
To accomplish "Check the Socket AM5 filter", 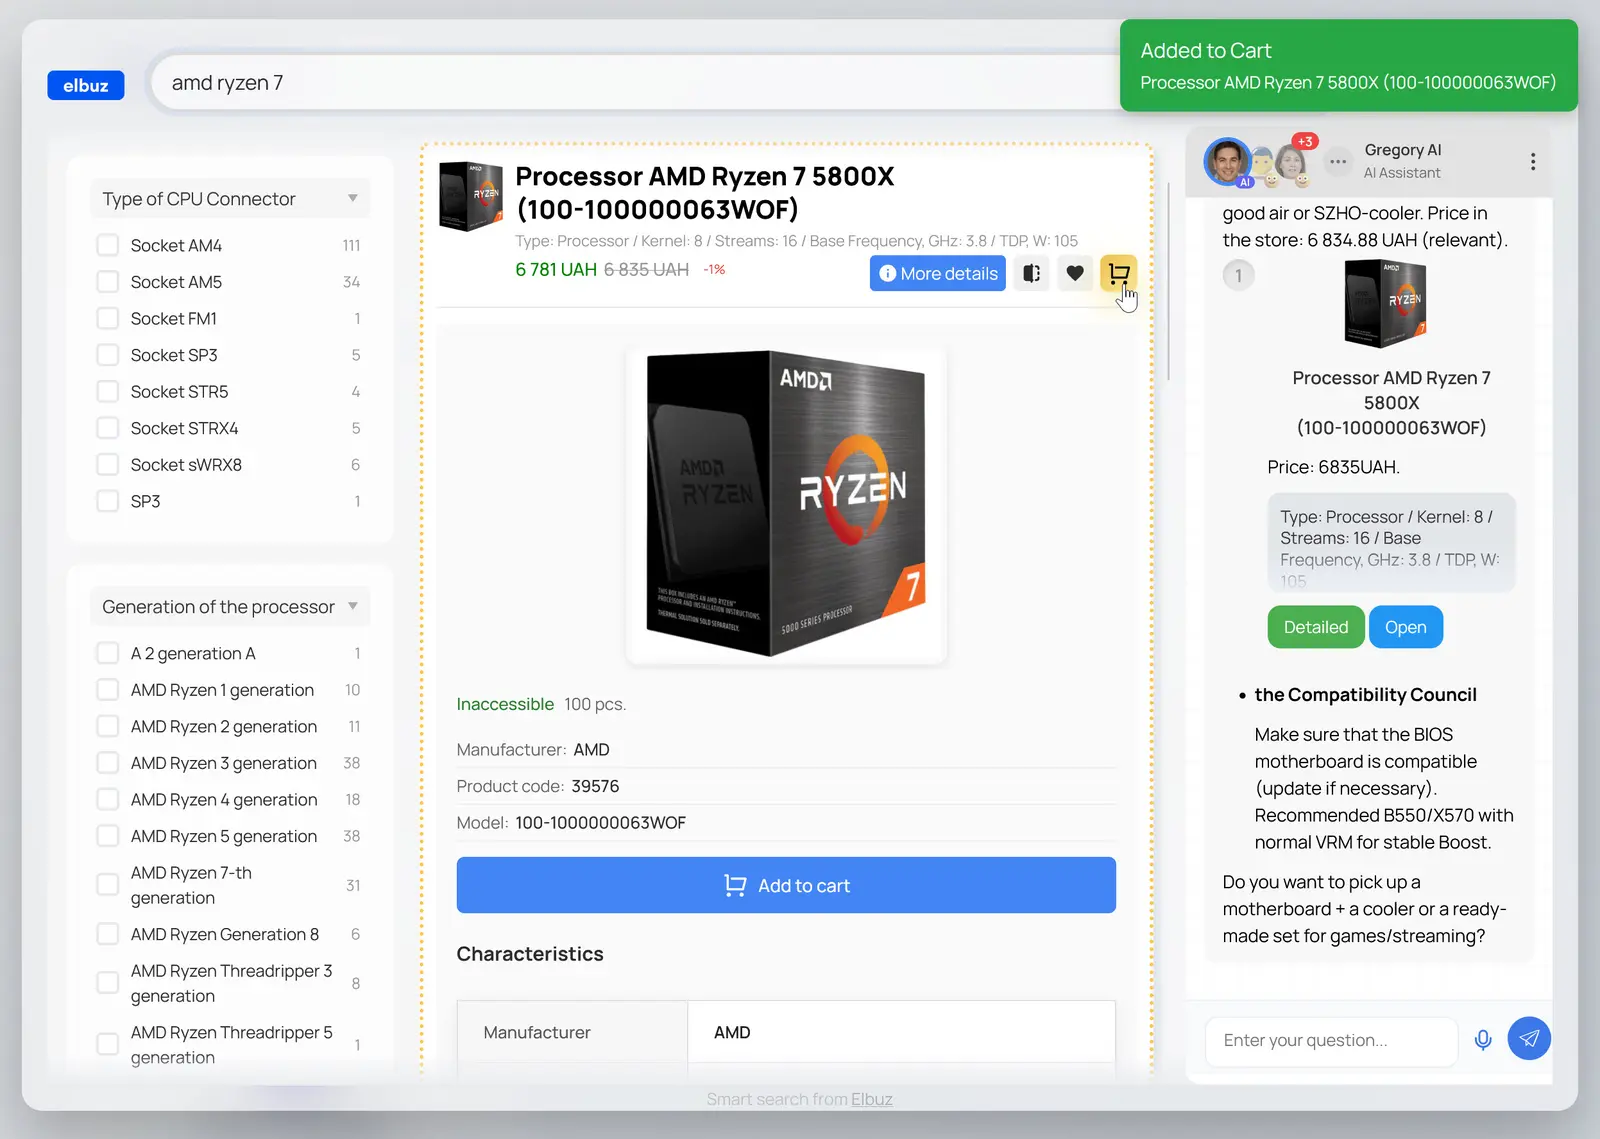I will [x=108, y=282].
